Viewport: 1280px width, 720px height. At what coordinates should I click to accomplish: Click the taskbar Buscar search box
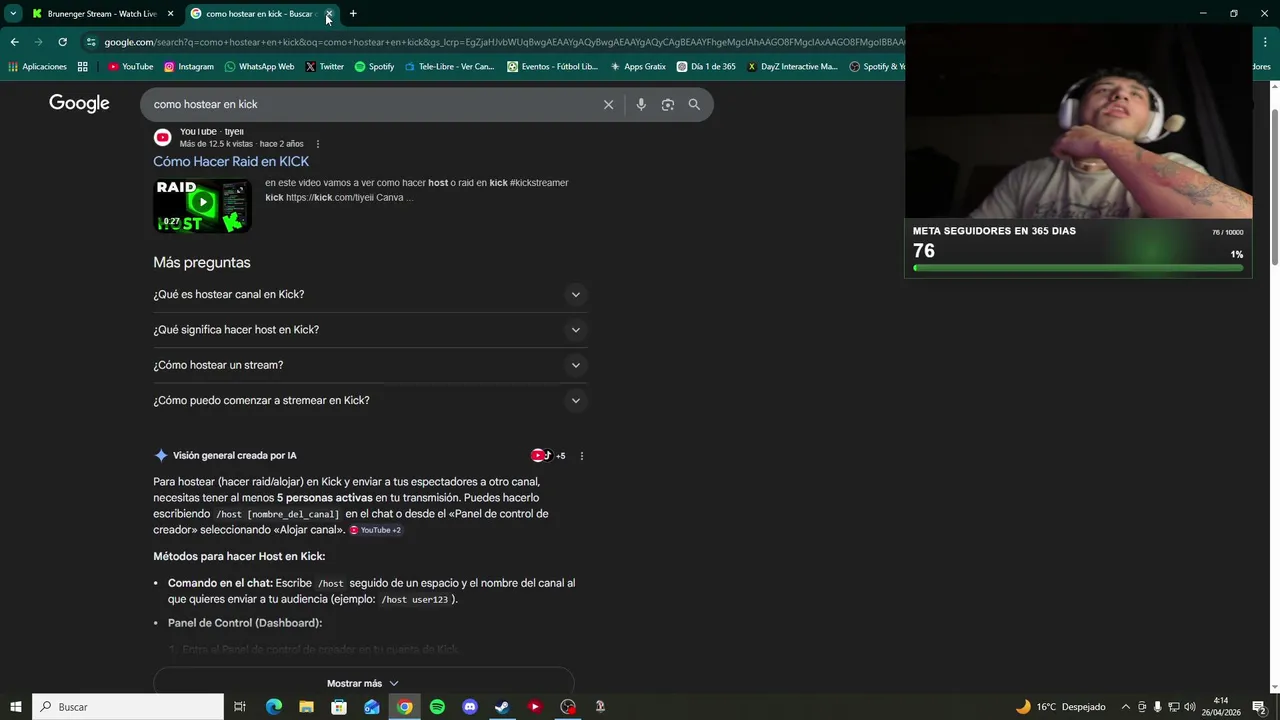pos(128,707)
